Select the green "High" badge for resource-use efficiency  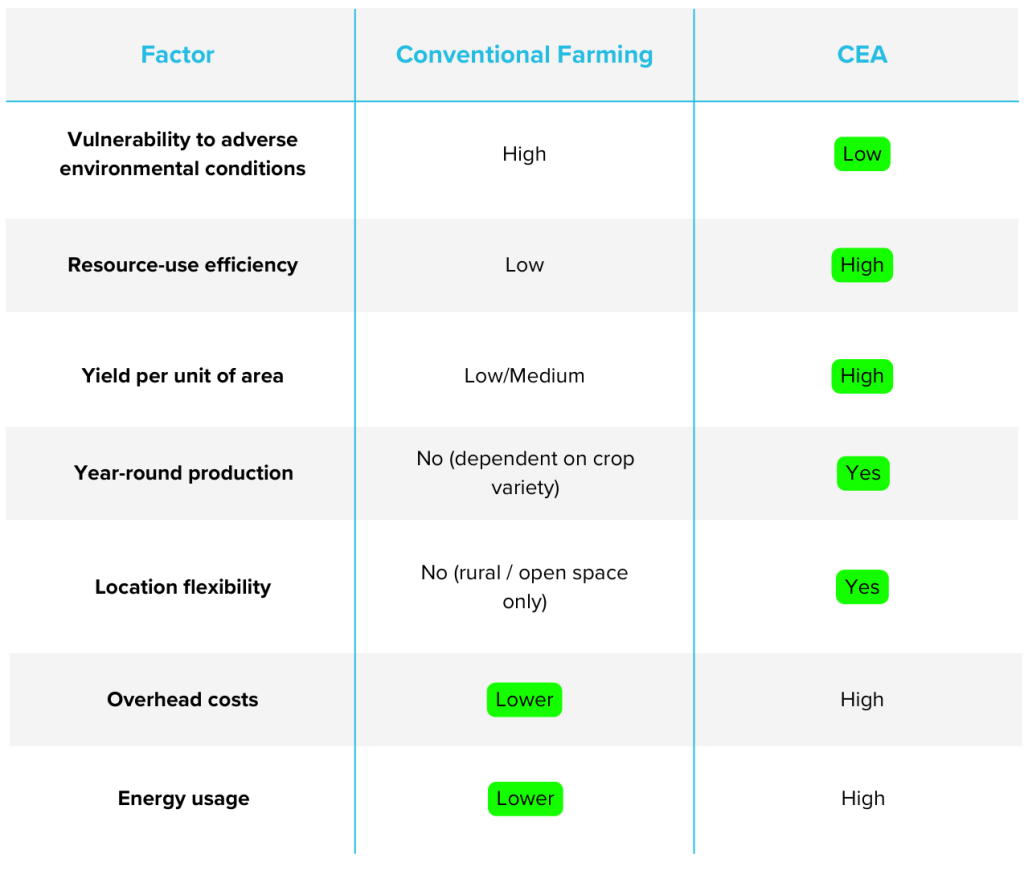click(861, 265)
